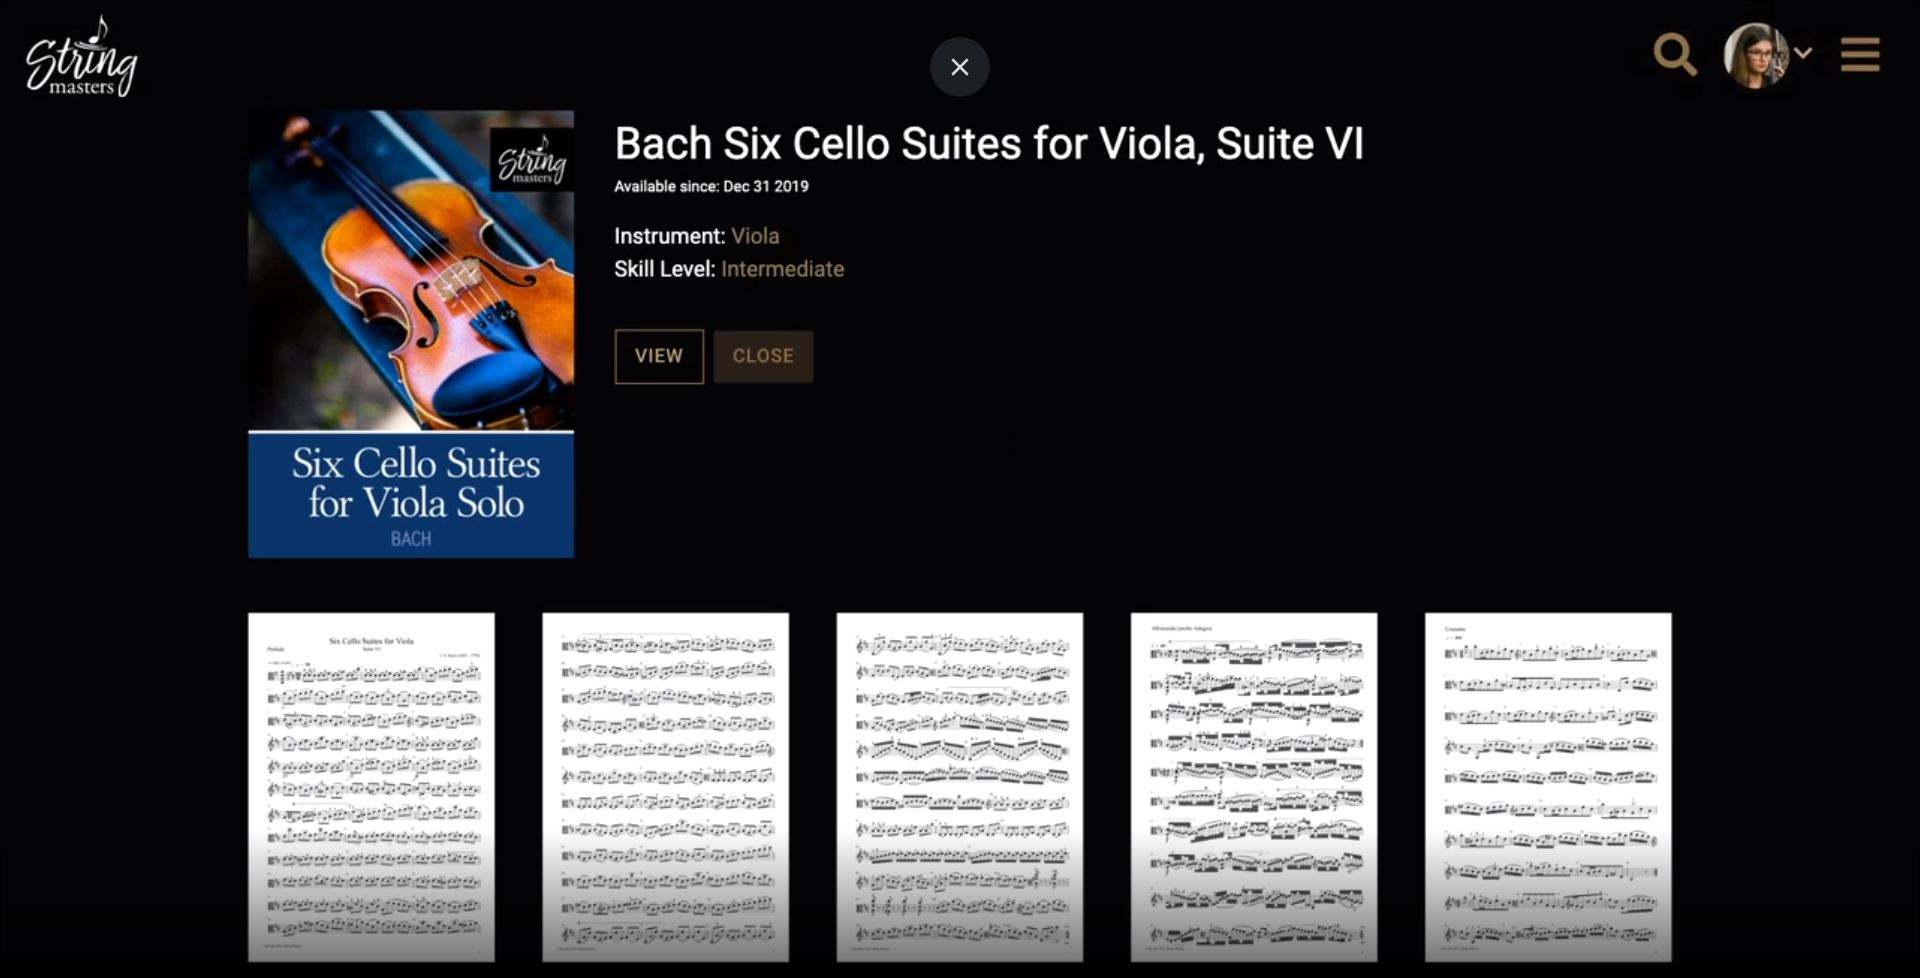The height and width of the screenshot is (978, 1920).
Task: Follow the Viola instrument link
Action: 755,236
